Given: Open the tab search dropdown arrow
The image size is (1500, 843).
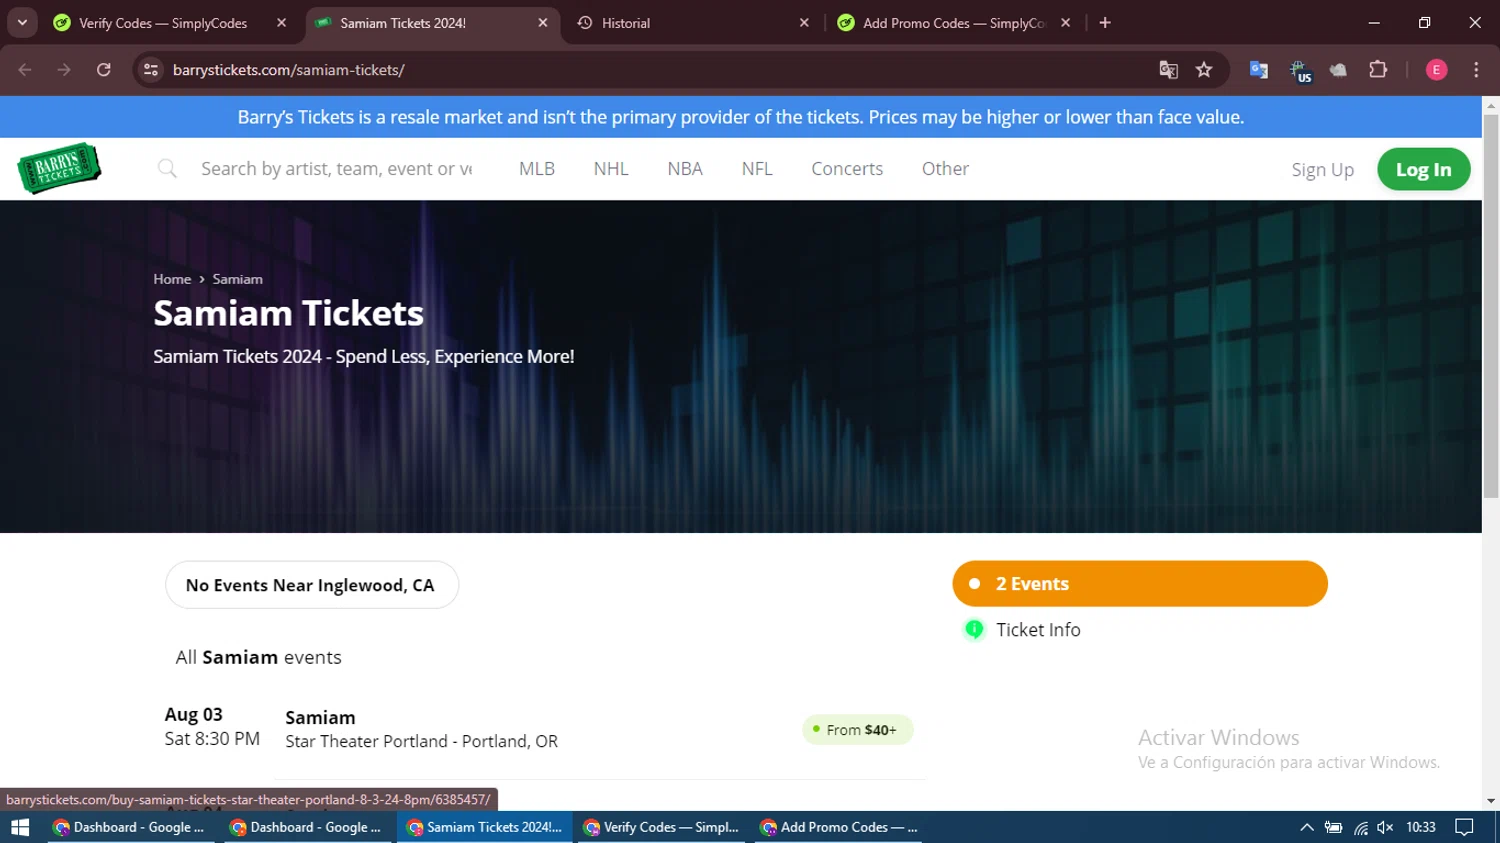Looking at the screenshot, I should point(22,23).
